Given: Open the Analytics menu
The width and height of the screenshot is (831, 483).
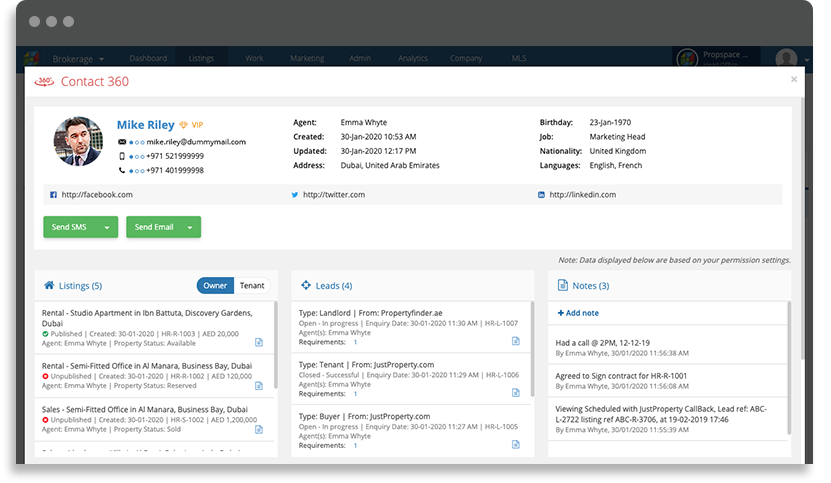Looking at the screenshot, I should click(413, 58).
